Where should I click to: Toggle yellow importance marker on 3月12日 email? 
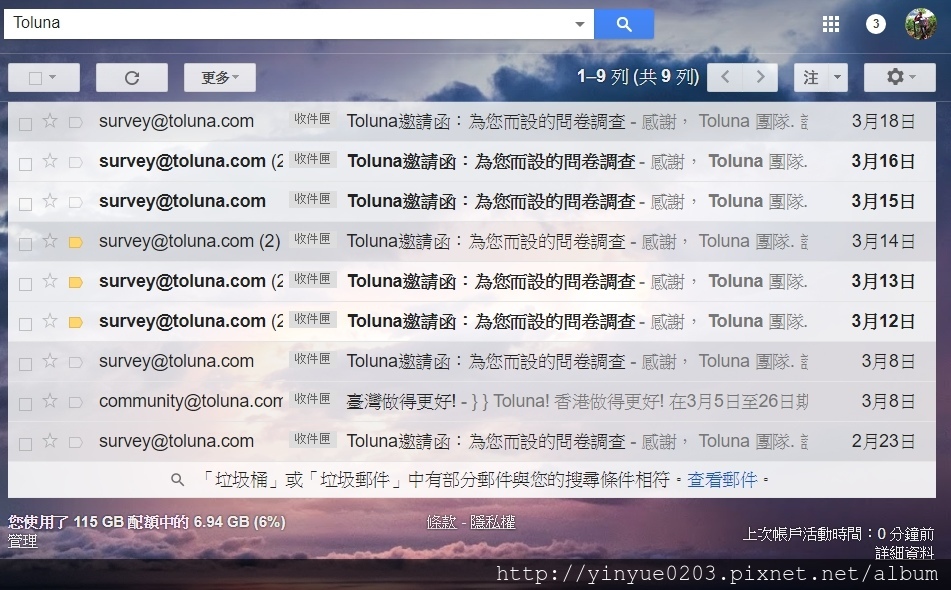coord(76,323)
